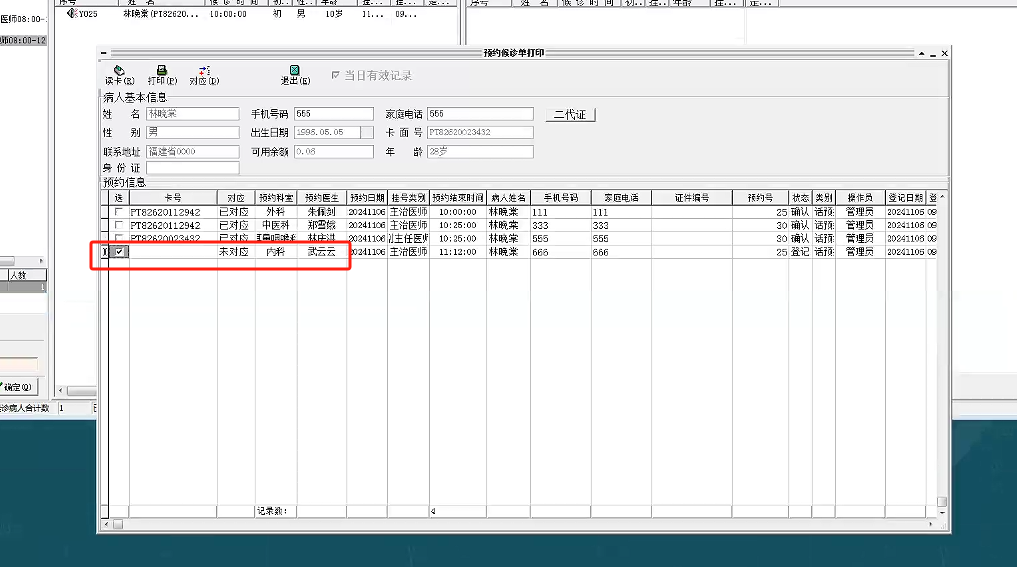This screenshot has width=1017, height=567.
Task: Click the 预约号 column header
Action: [x=760, y=198]
